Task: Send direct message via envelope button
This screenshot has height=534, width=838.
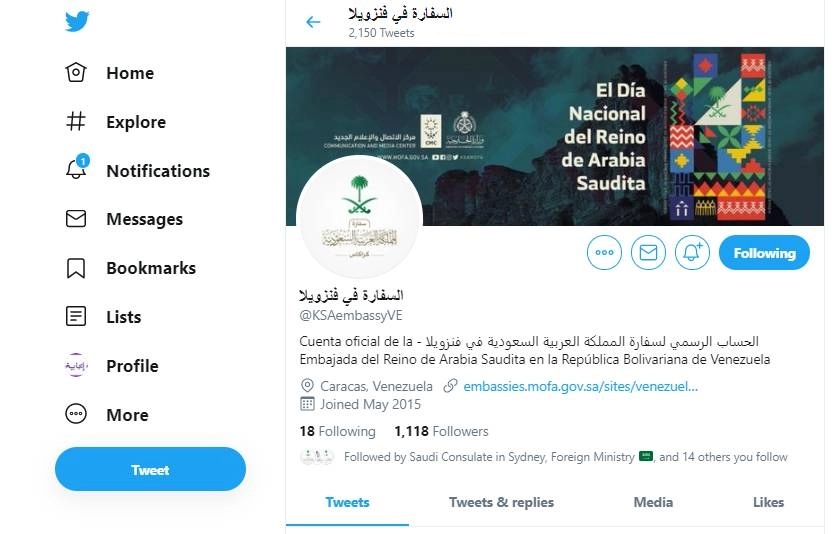Action: click(x=648, y=252)
